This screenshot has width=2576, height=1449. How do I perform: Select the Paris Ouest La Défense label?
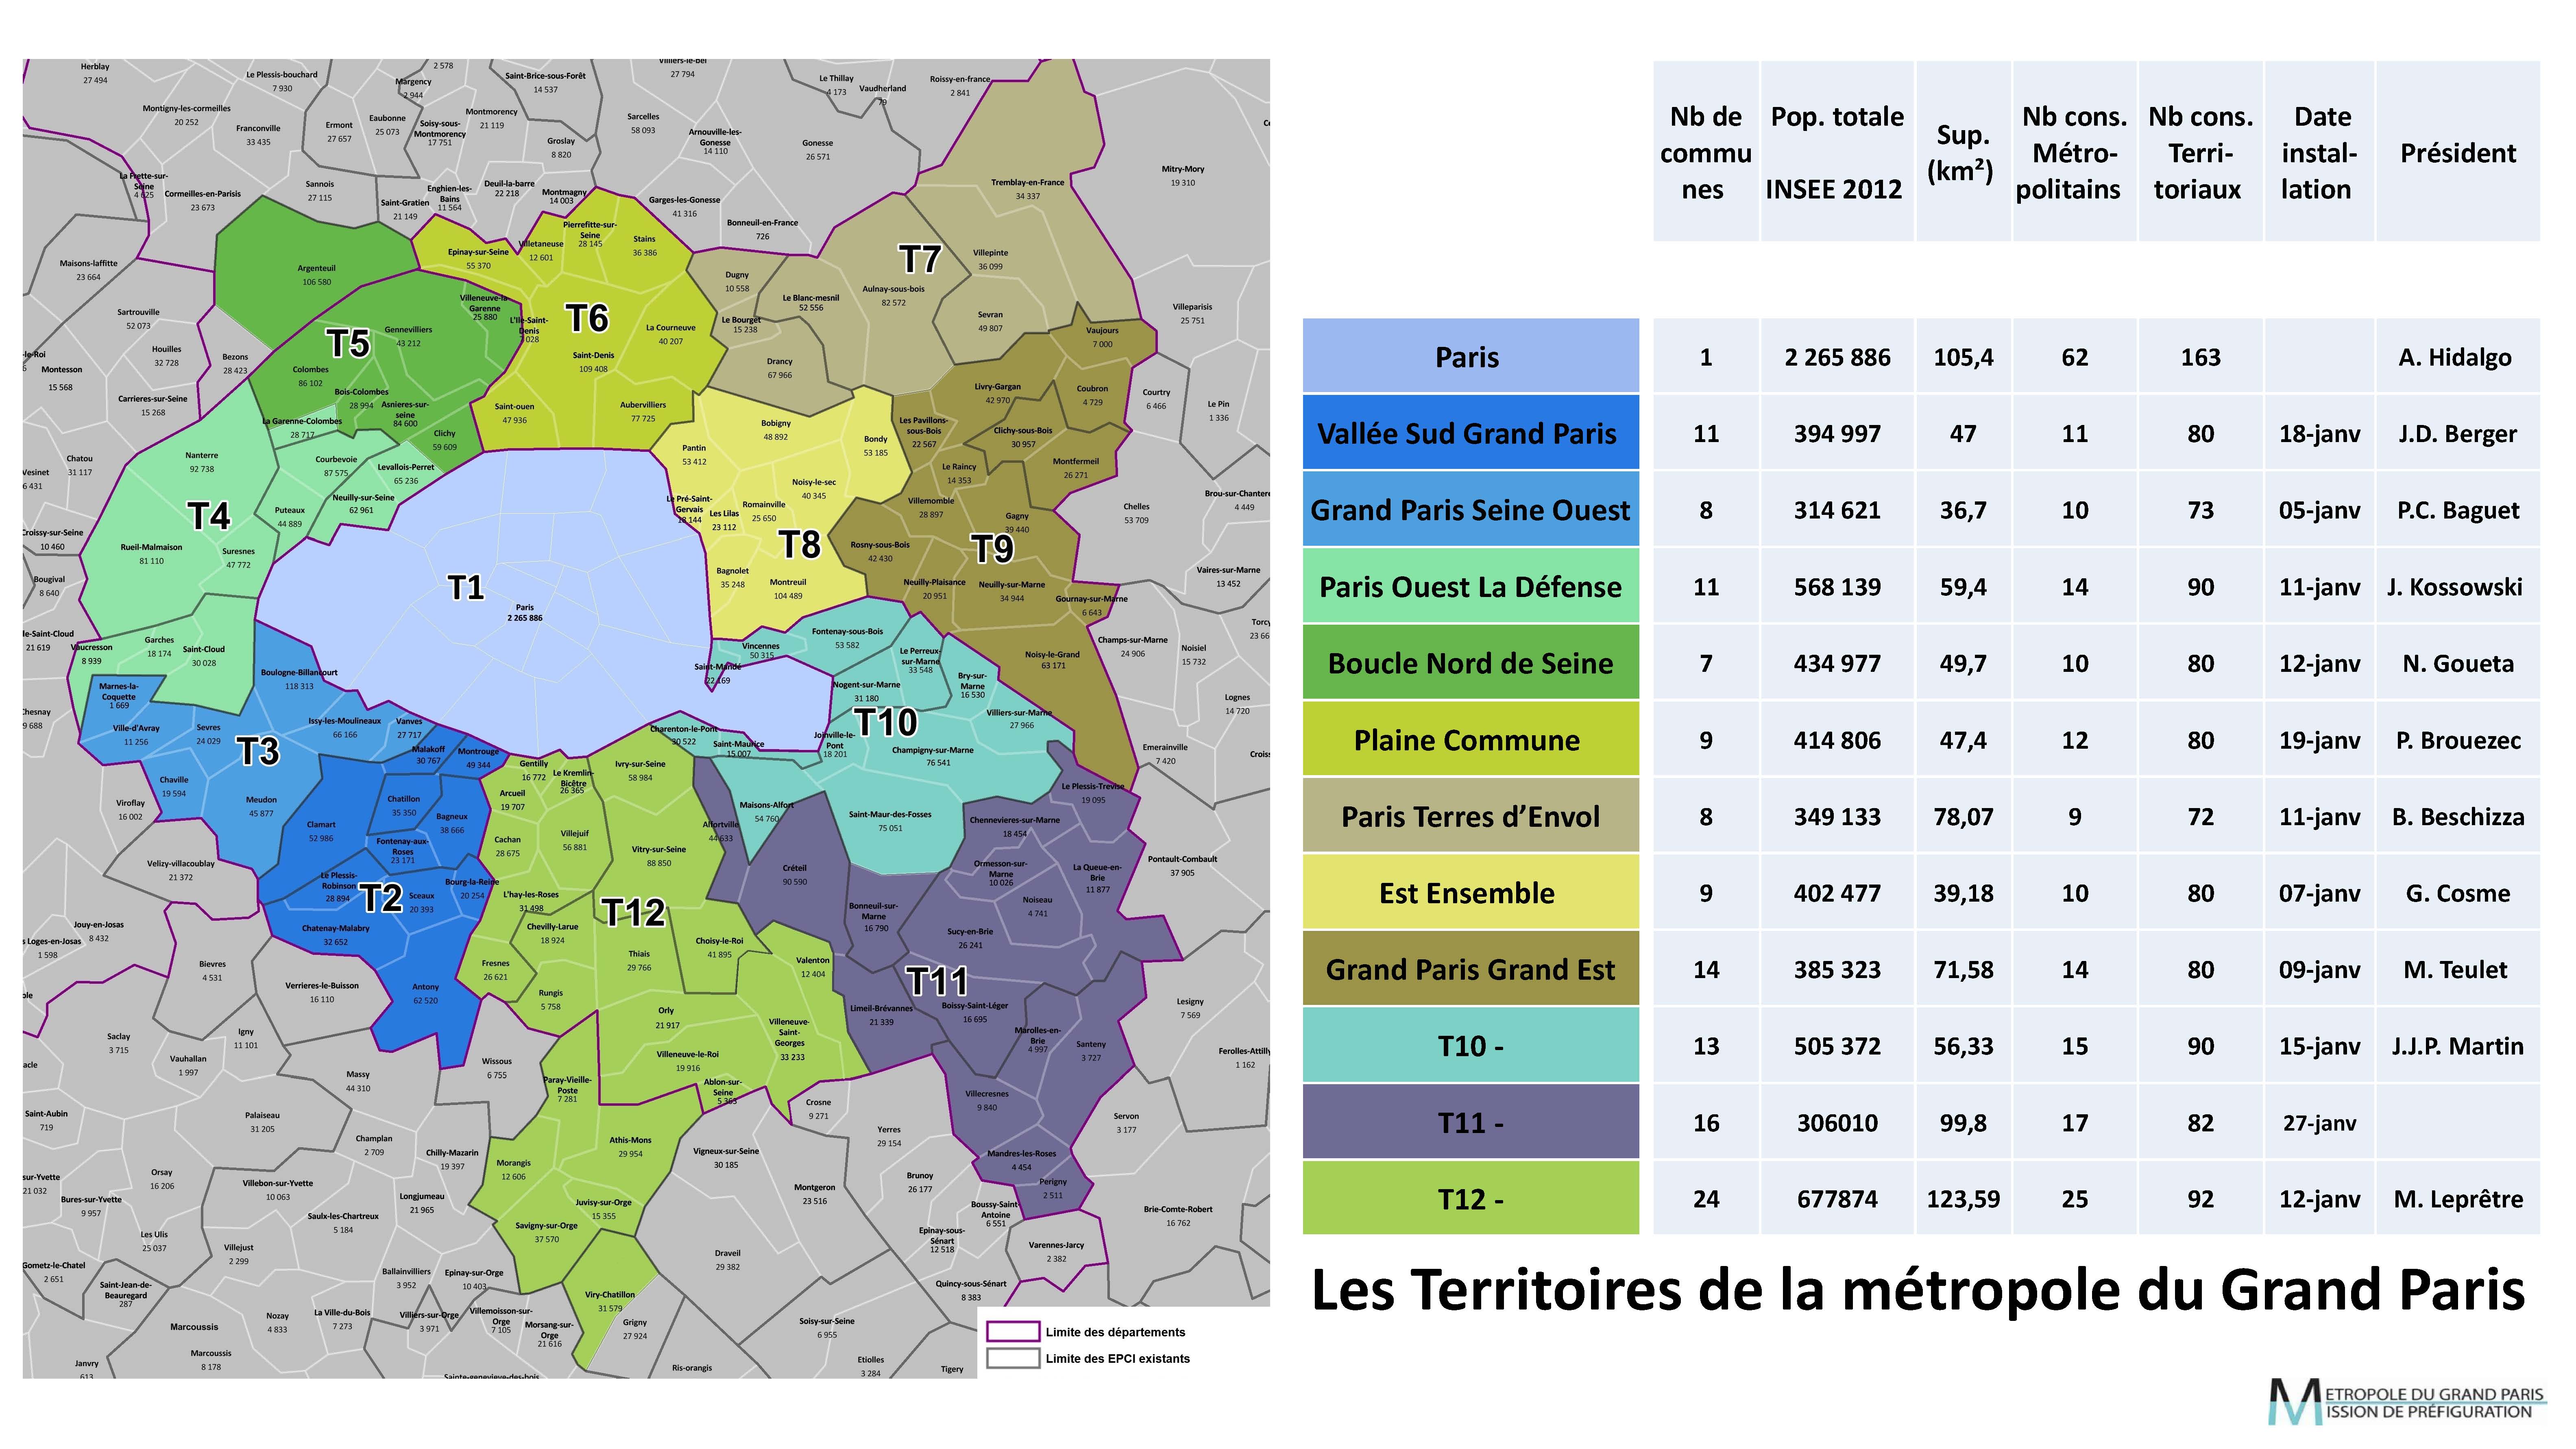[1470, 587]
